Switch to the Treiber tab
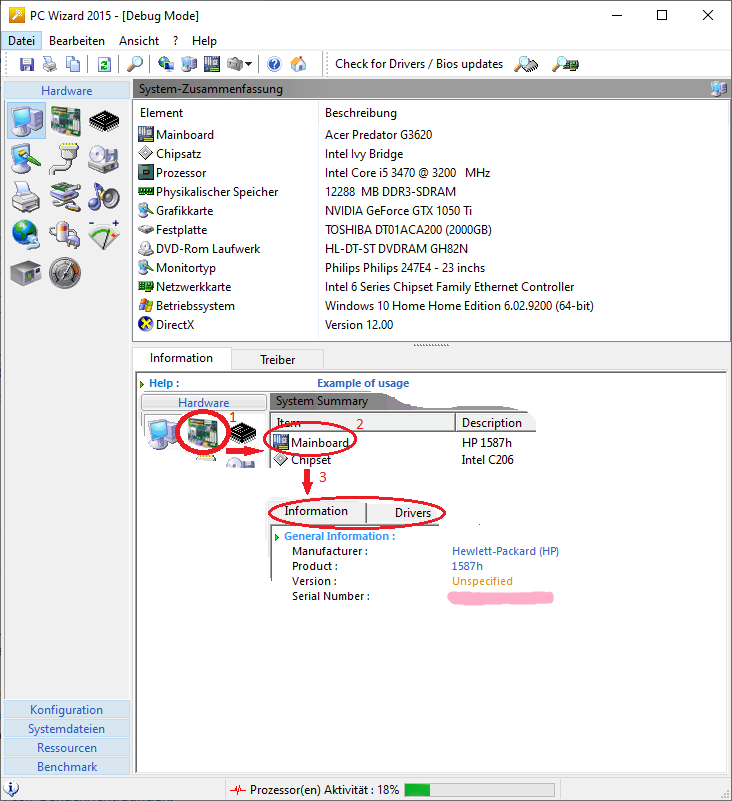732x801 pixels. pos(277,360)
